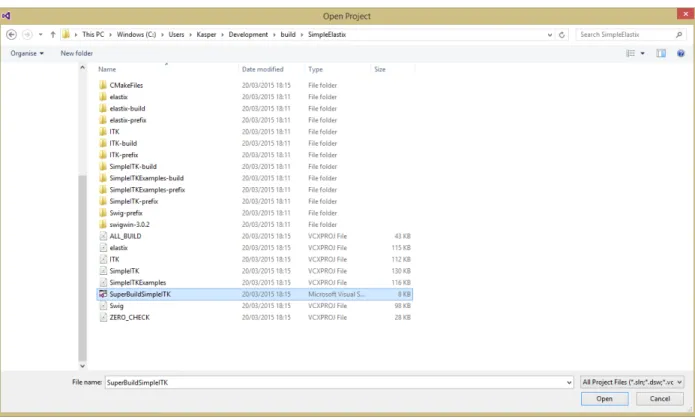The image size is (695, 420).
Task: Expand the address bar history dropdown
Action: (x=550, y=35)
